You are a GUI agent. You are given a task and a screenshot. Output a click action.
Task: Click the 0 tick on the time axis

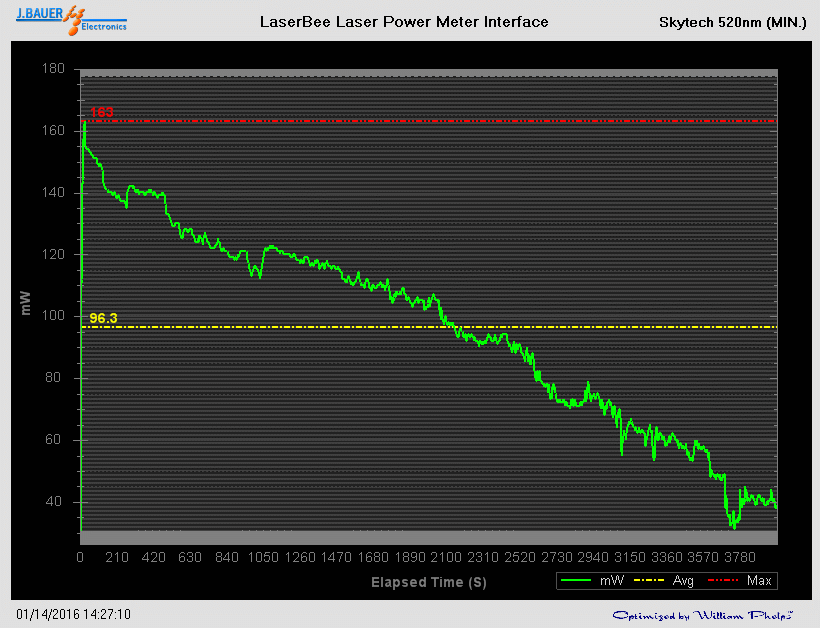point(81,557)
